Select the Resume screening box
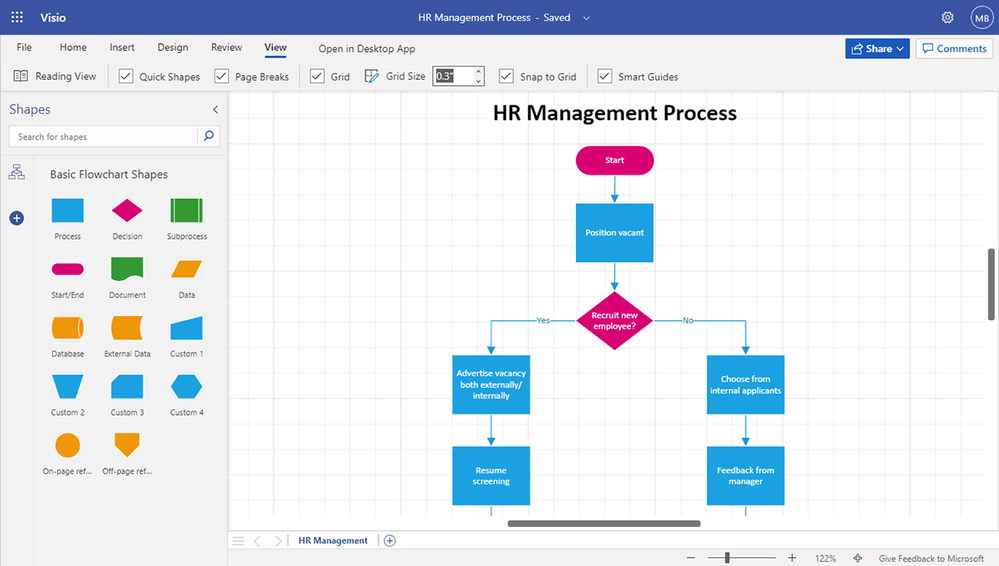The height and width of the screenshot is (566, 999). pos(491,475)
